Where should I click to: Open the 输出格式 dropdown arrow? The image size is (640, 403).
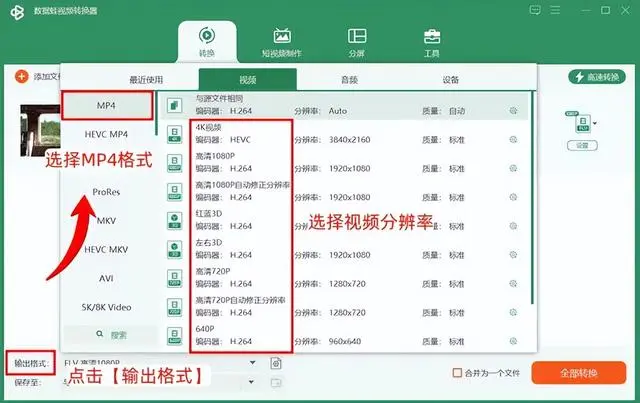253,363
